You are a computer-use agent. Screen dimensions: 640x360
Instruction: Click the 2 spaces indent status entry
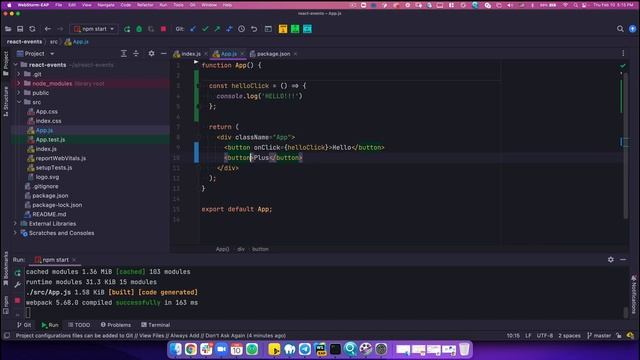click(569, 336)
